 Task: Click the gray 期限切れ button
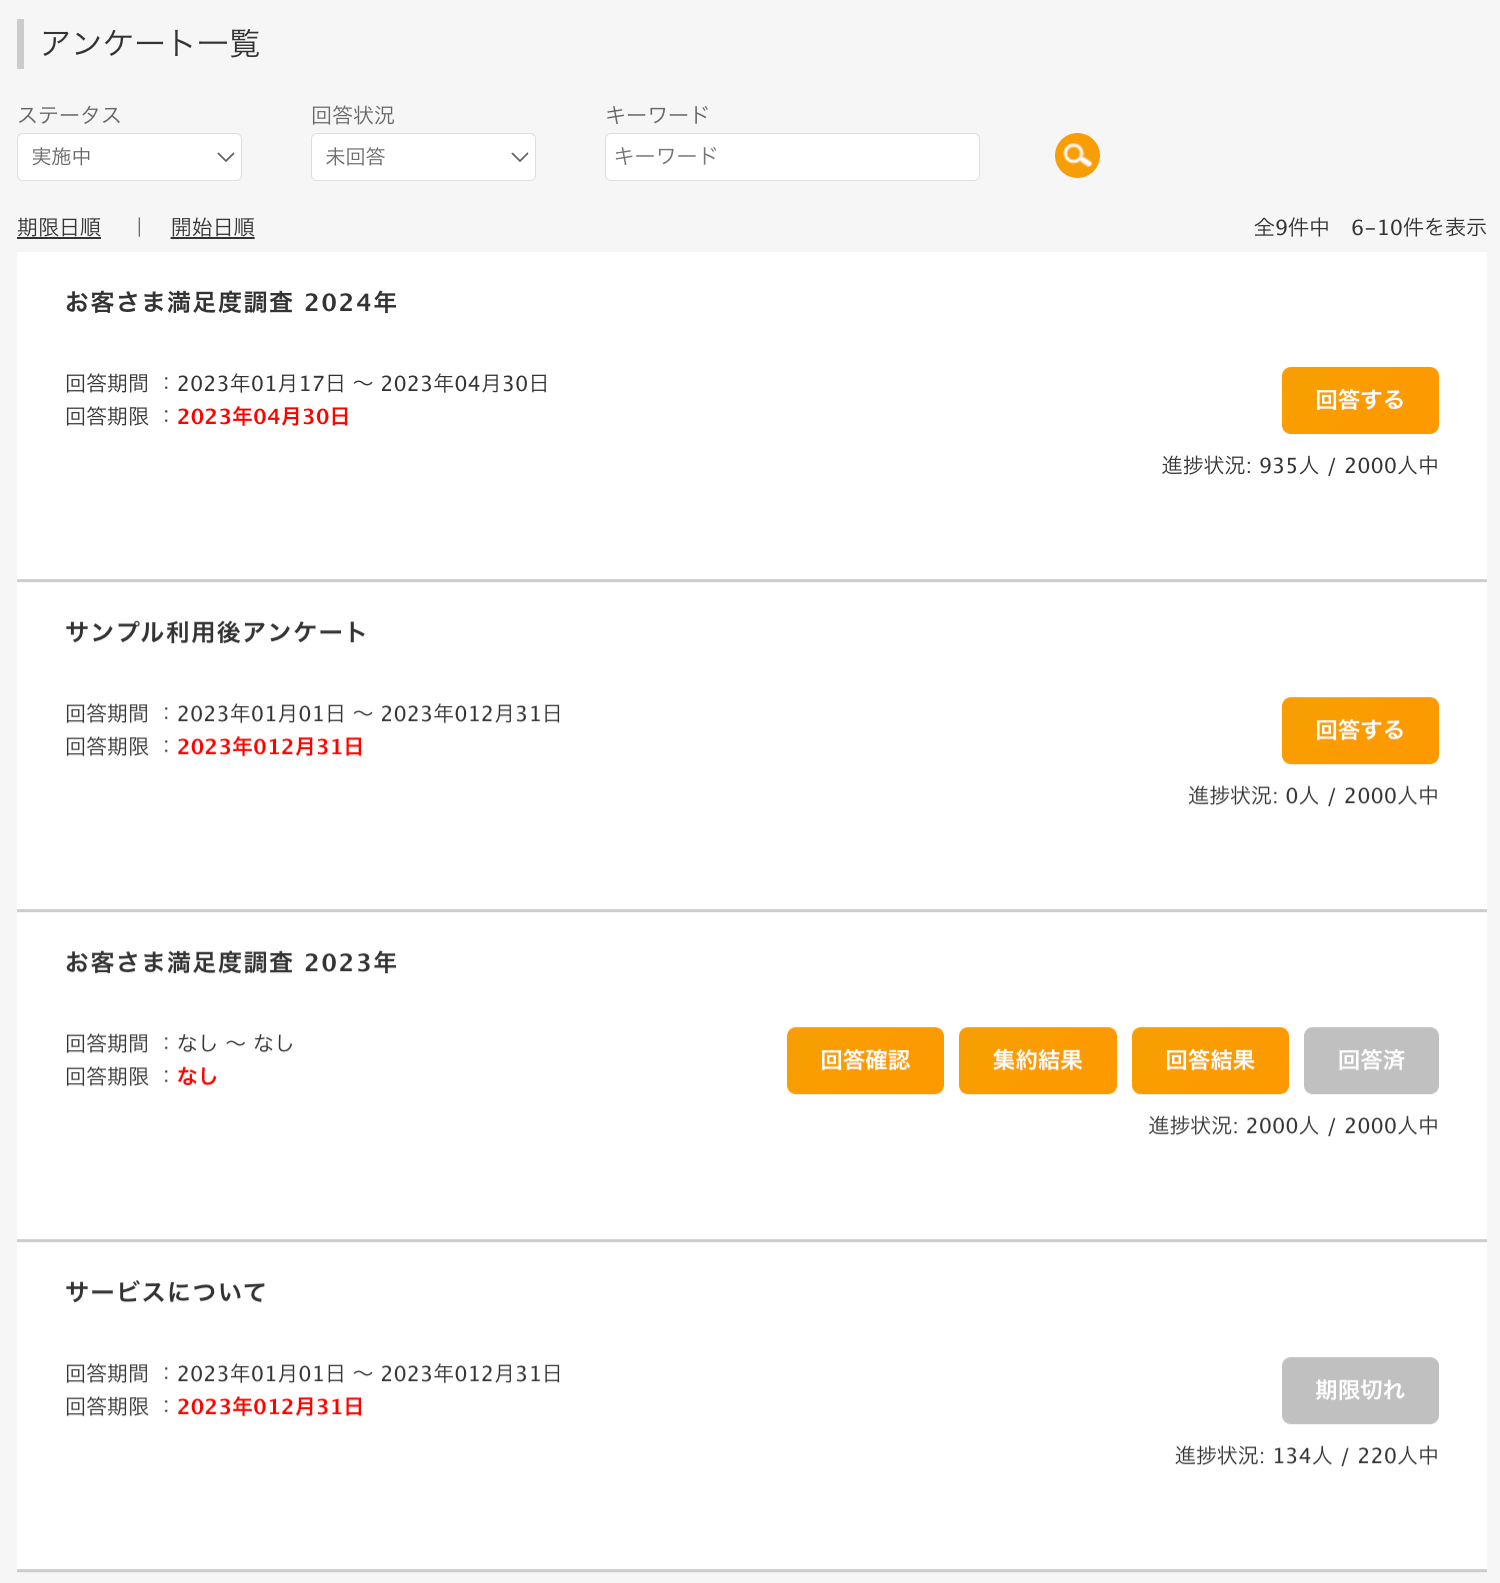1359,1390
